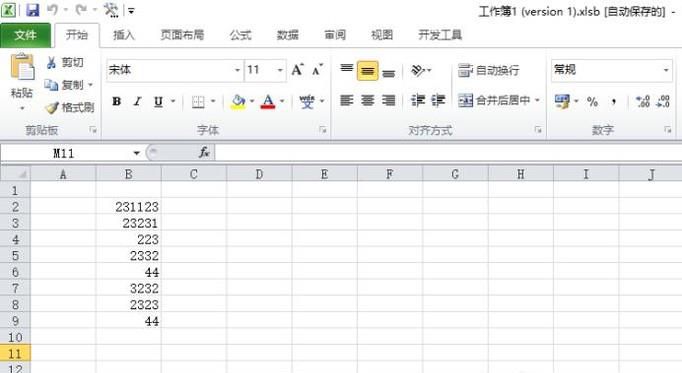
Task: Open the 剪贴板 dialog launcher
Action: coord(93,130)
